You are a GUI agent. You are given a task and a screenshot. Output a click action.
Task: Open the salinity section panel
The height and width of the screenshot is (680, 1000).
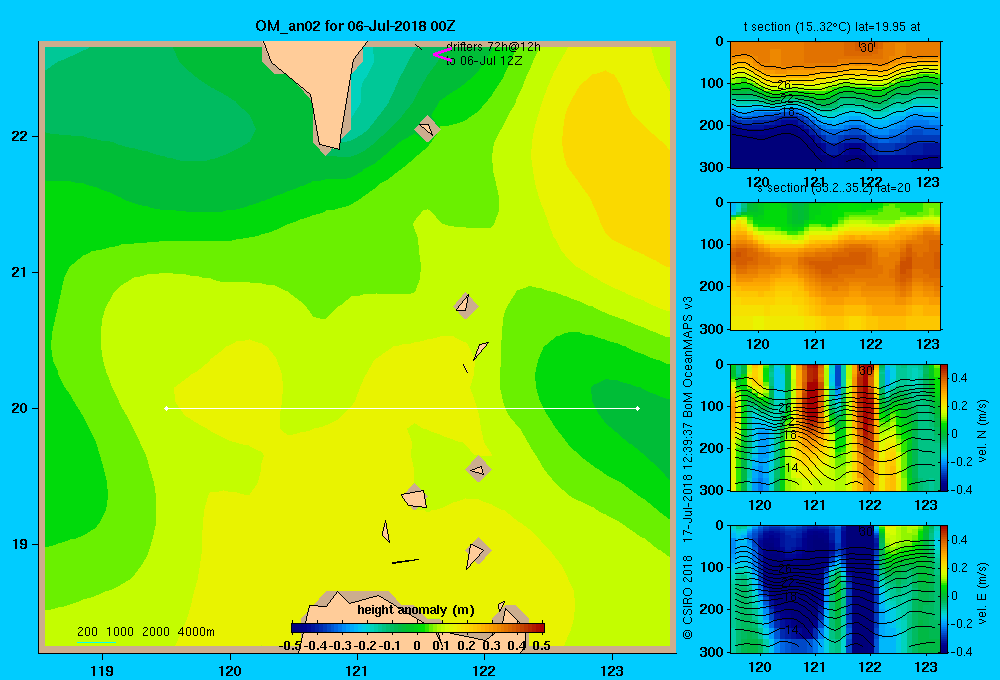pyautogui.click(x=835, y=266)
